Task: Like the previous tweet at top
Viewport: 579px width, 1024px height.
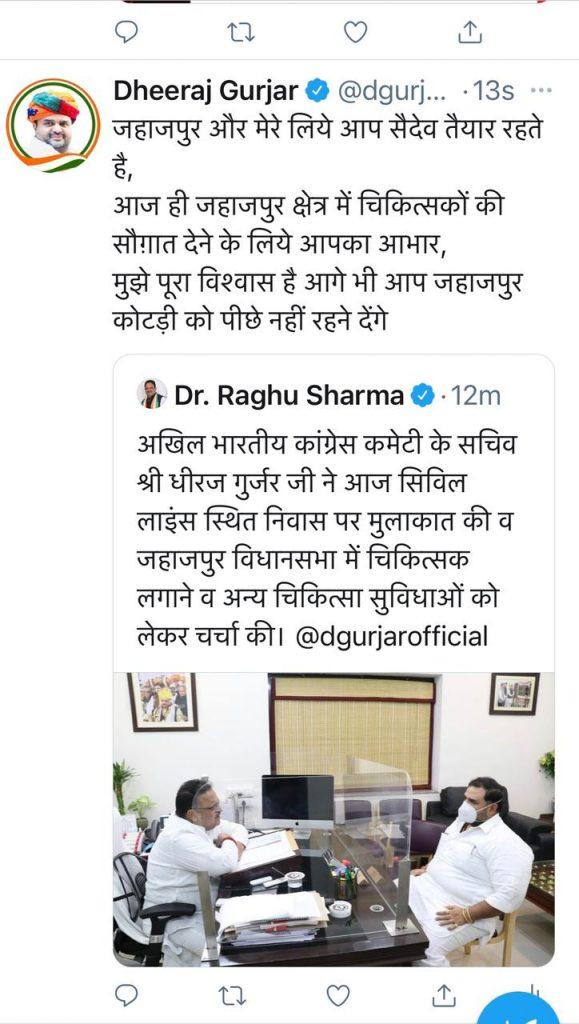Action: click(355, 31)
